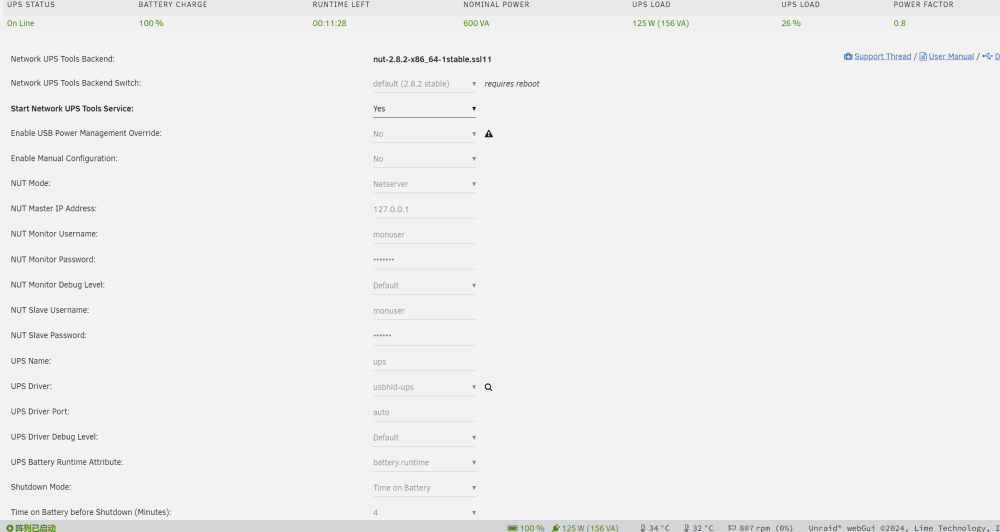Open the Start Network UPS Tools Service dropdown
The image size is (1000, 532).
[425, 109]
